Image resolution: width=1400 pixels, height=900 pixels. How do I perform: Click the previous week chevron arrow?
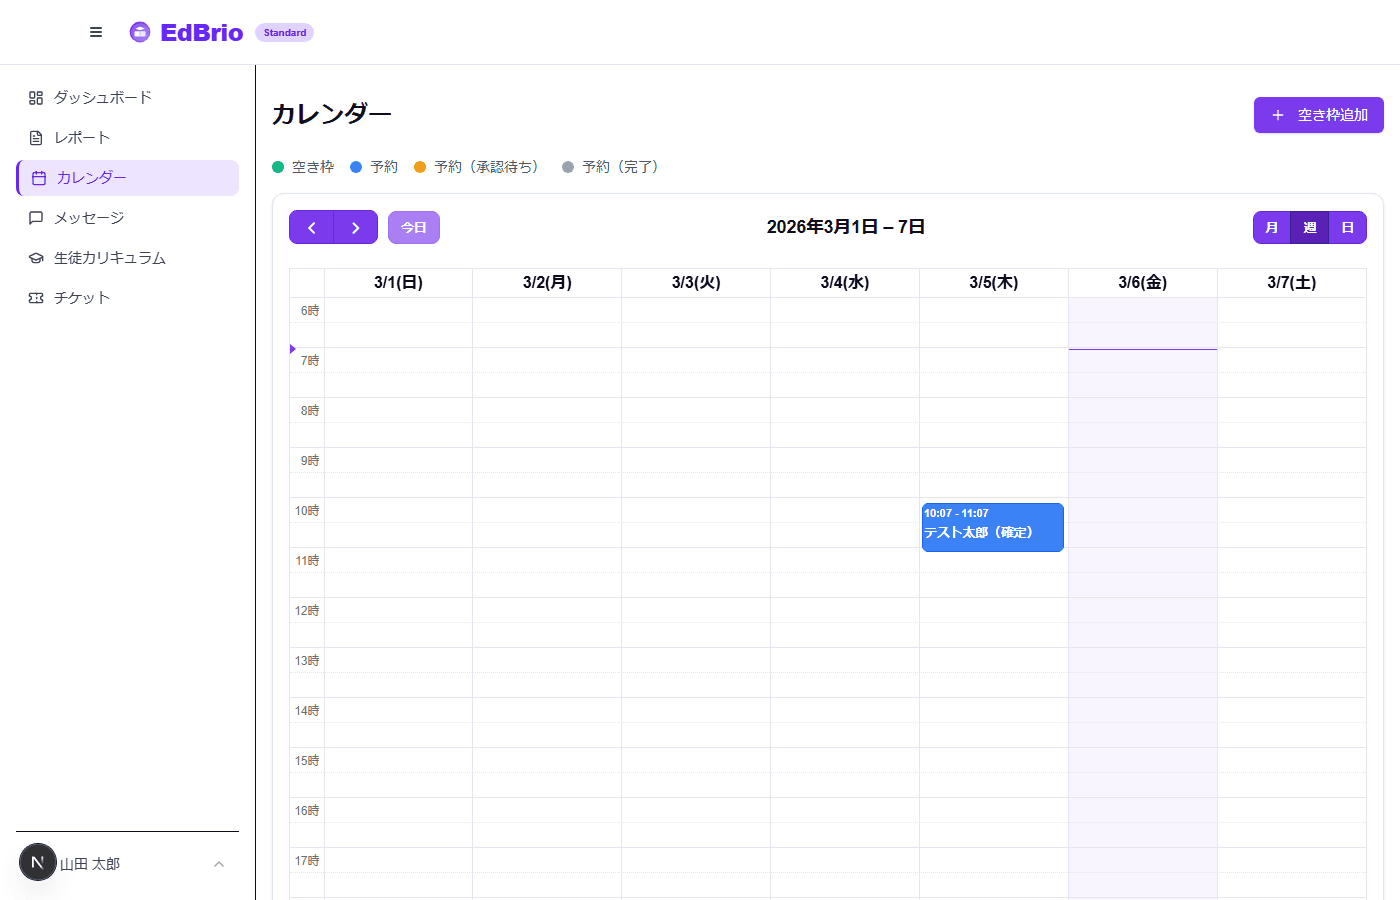(310, 227)
